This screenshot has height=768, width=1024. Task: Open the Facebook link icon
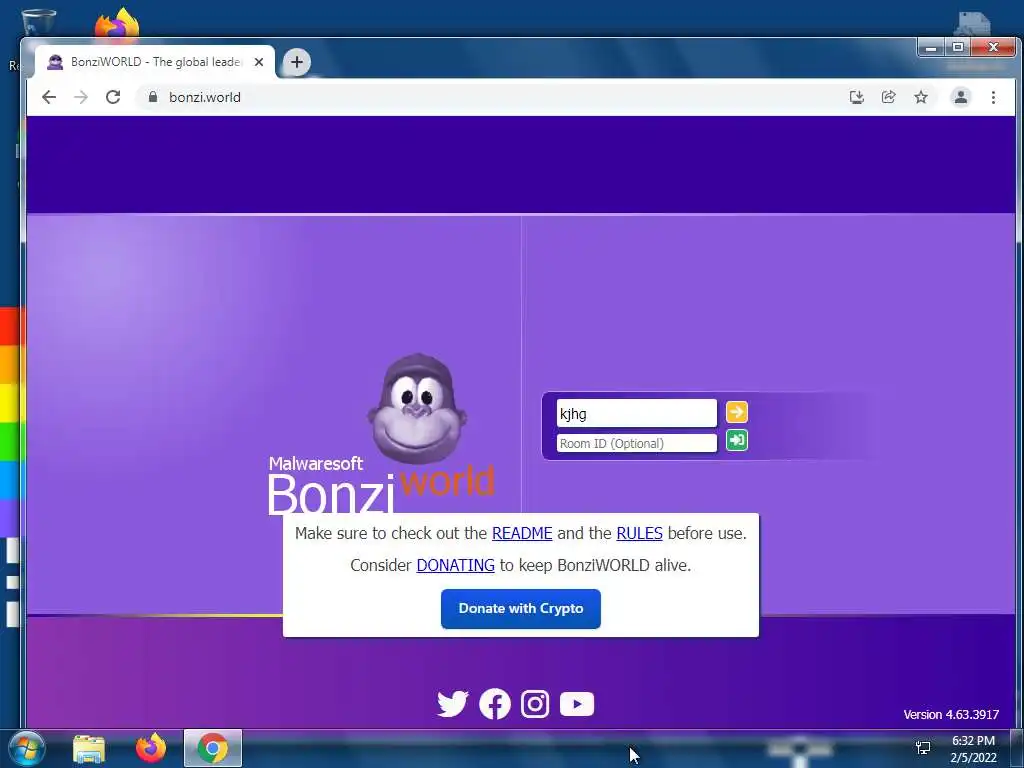pyautogui.click(x=495, y=704)
